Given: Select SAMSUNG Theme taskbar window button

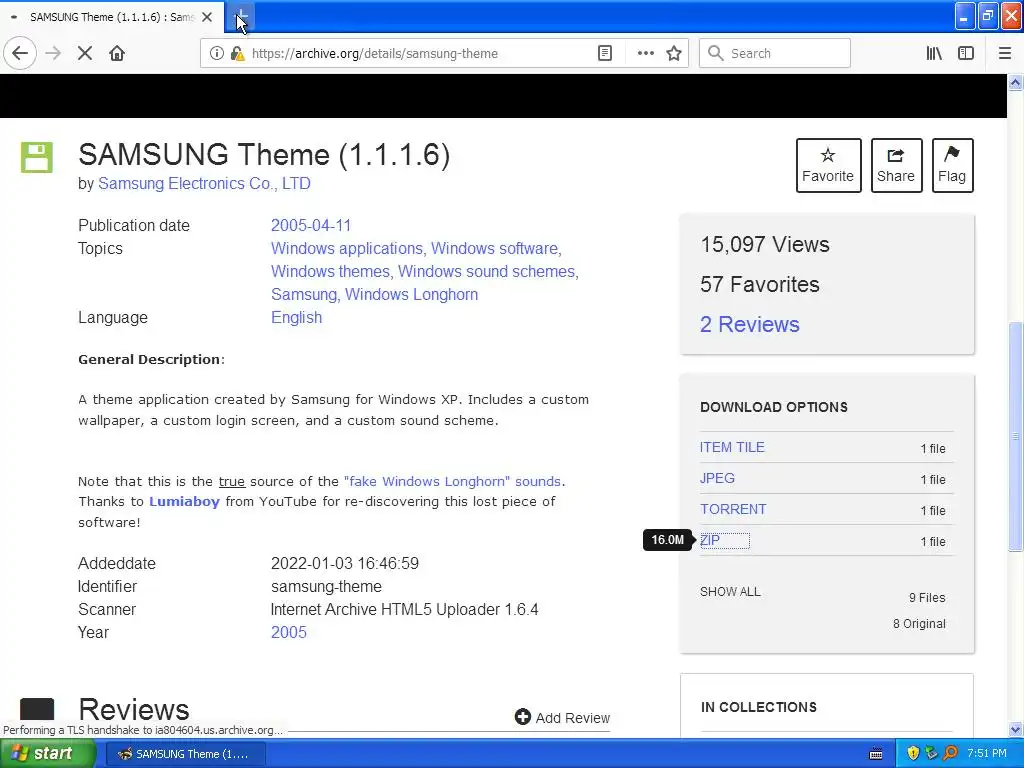Looking at the screenshot, I should coord(185,754).
